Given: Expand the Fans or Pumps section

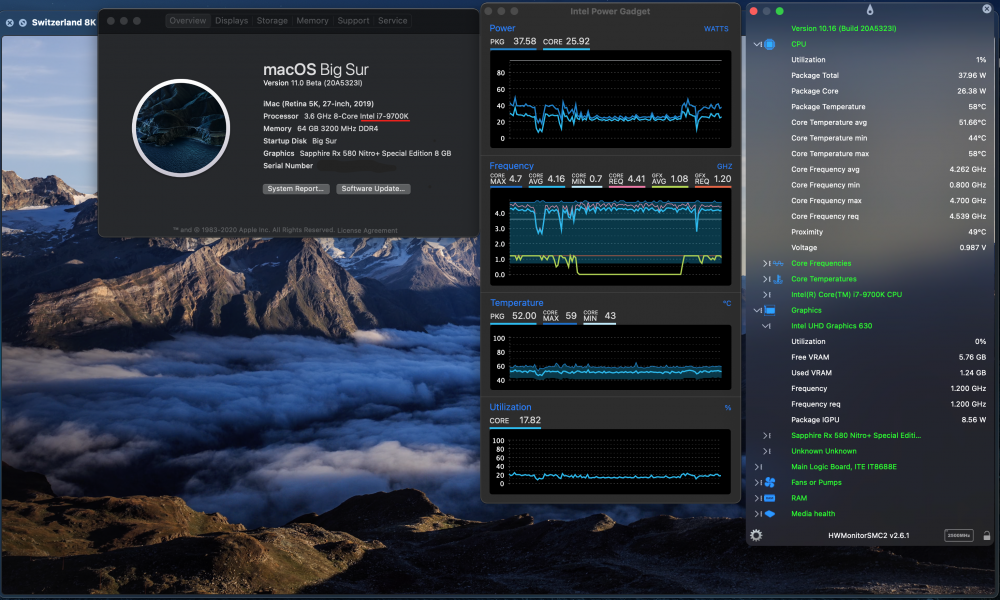Looking at the screenshot, I should 758,483.
